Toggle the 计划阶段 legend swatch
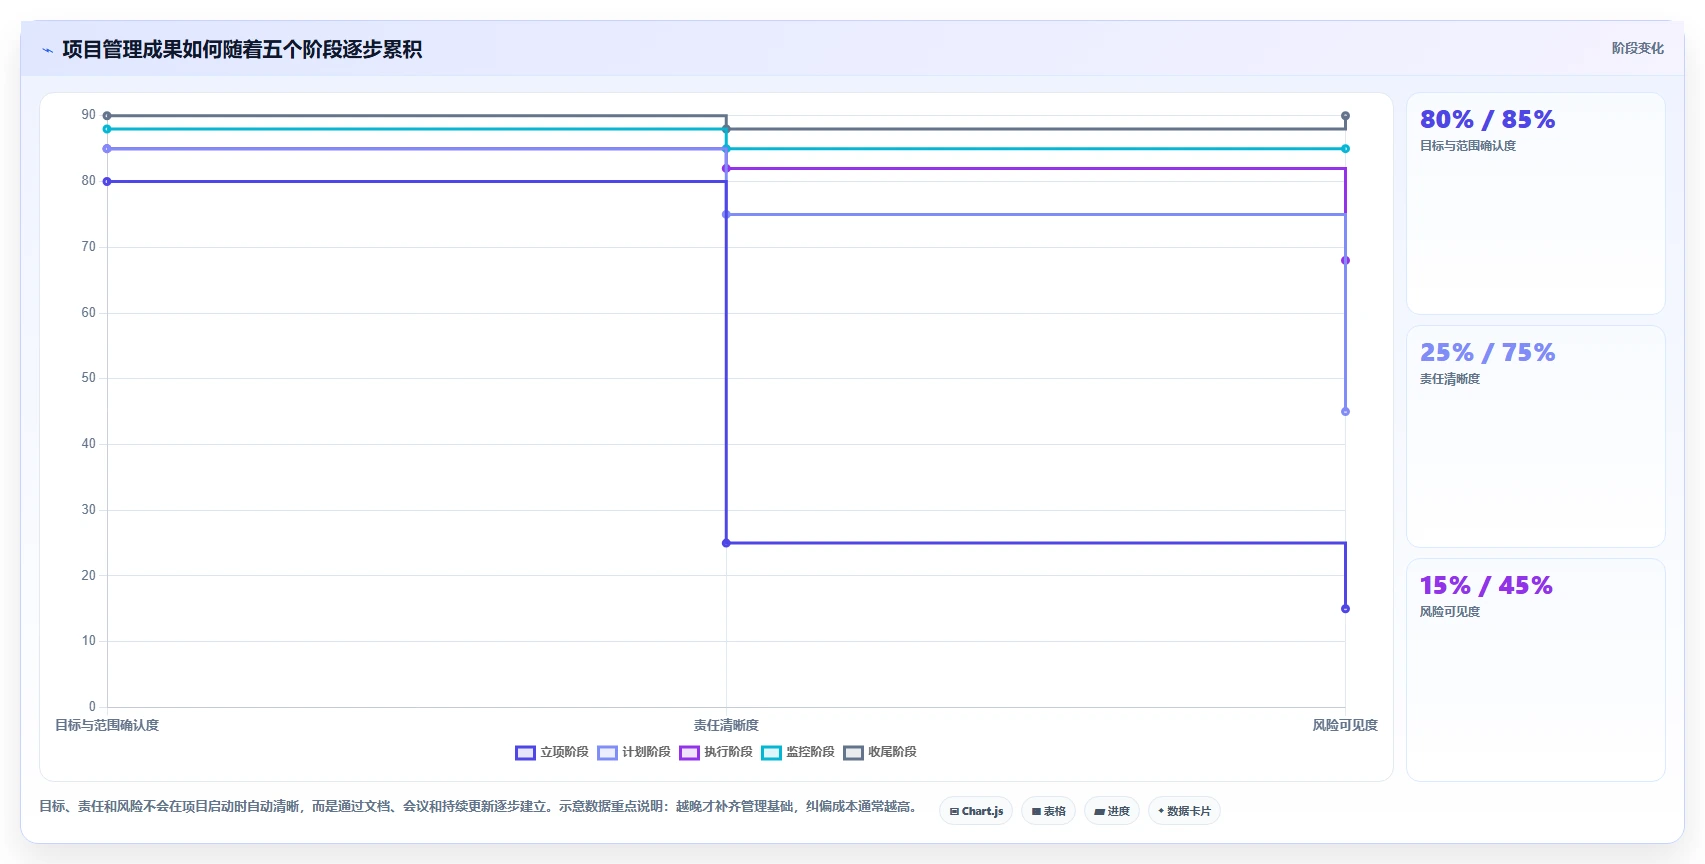The width and height of the screenshot is (1705, 864). click(x=607, y=753)
